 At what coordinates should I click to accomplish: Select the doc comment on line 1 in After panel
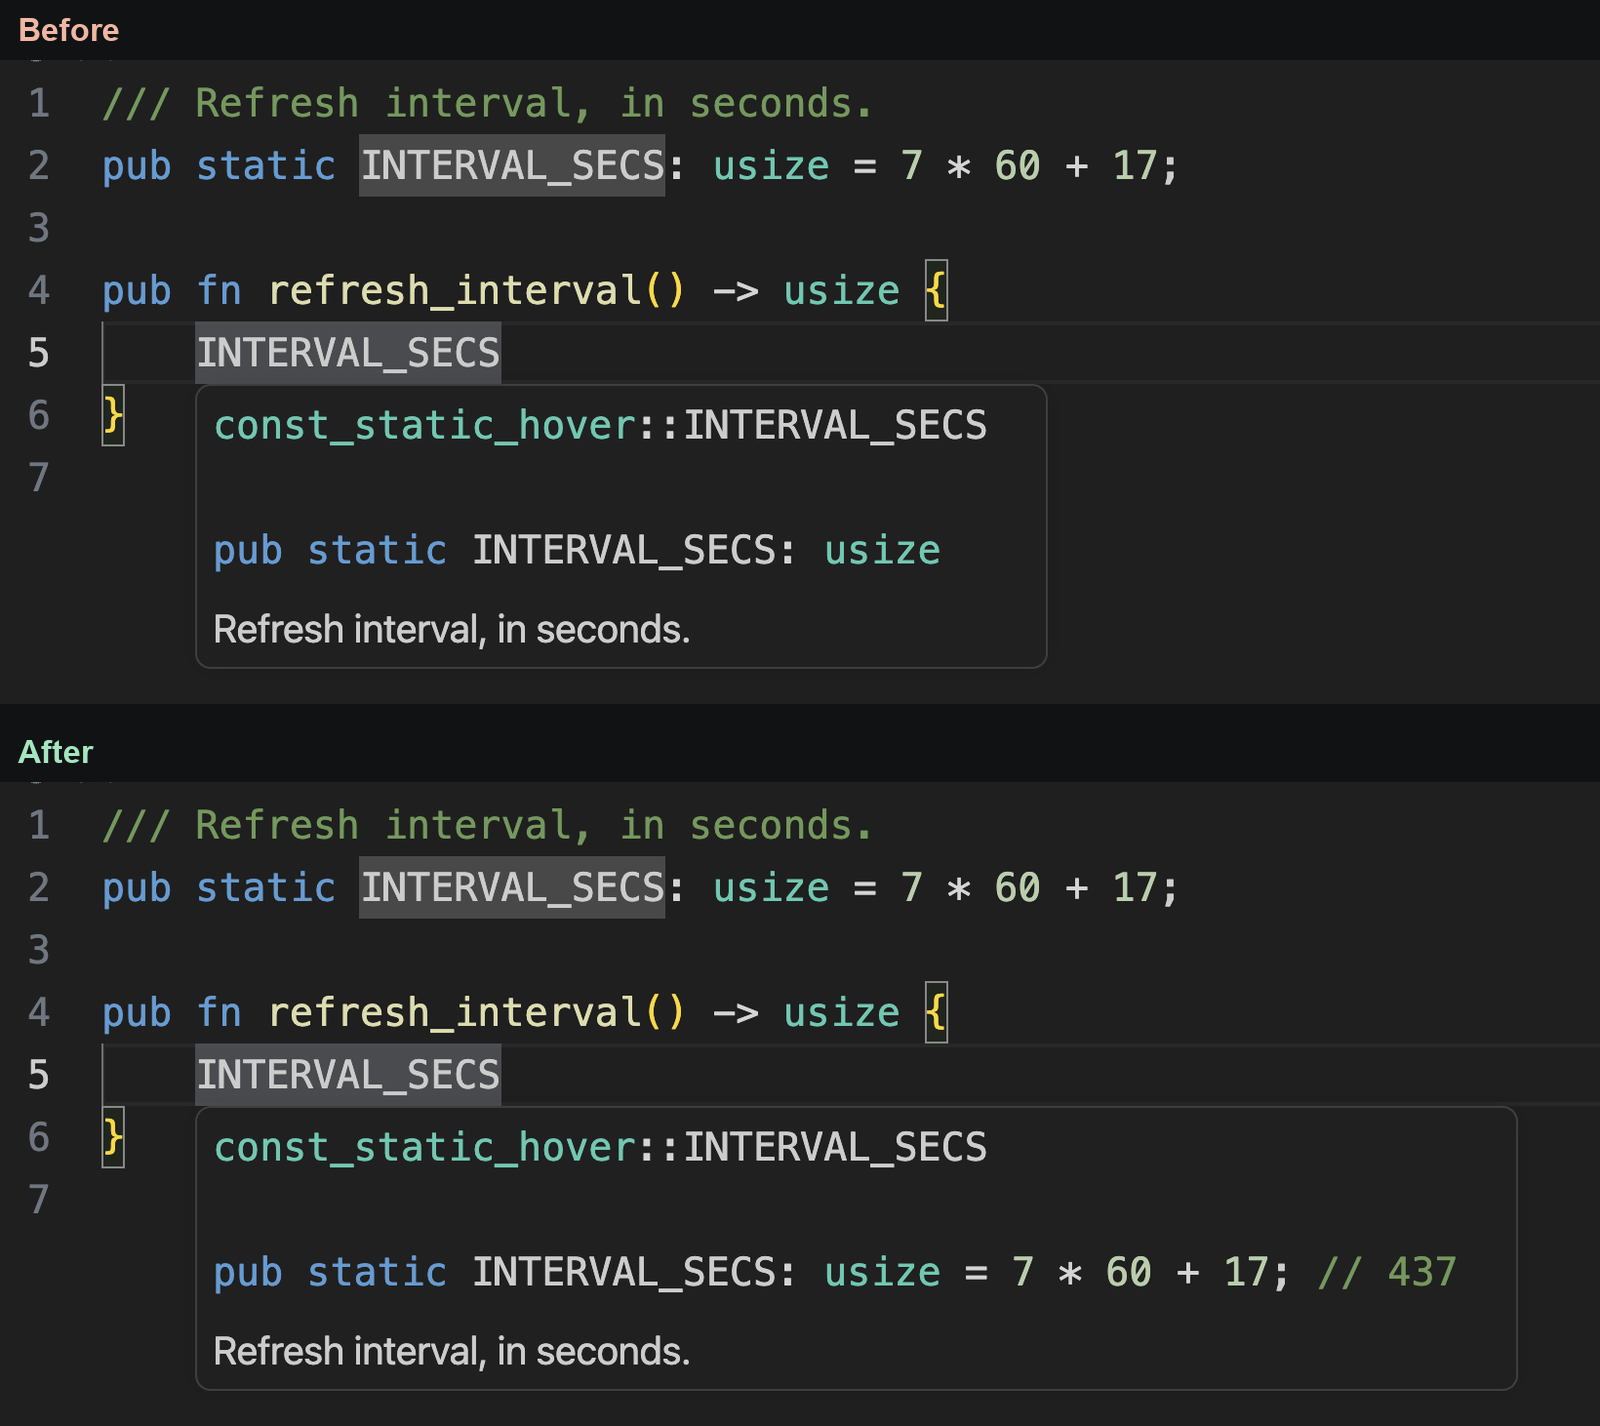[488, 826]
